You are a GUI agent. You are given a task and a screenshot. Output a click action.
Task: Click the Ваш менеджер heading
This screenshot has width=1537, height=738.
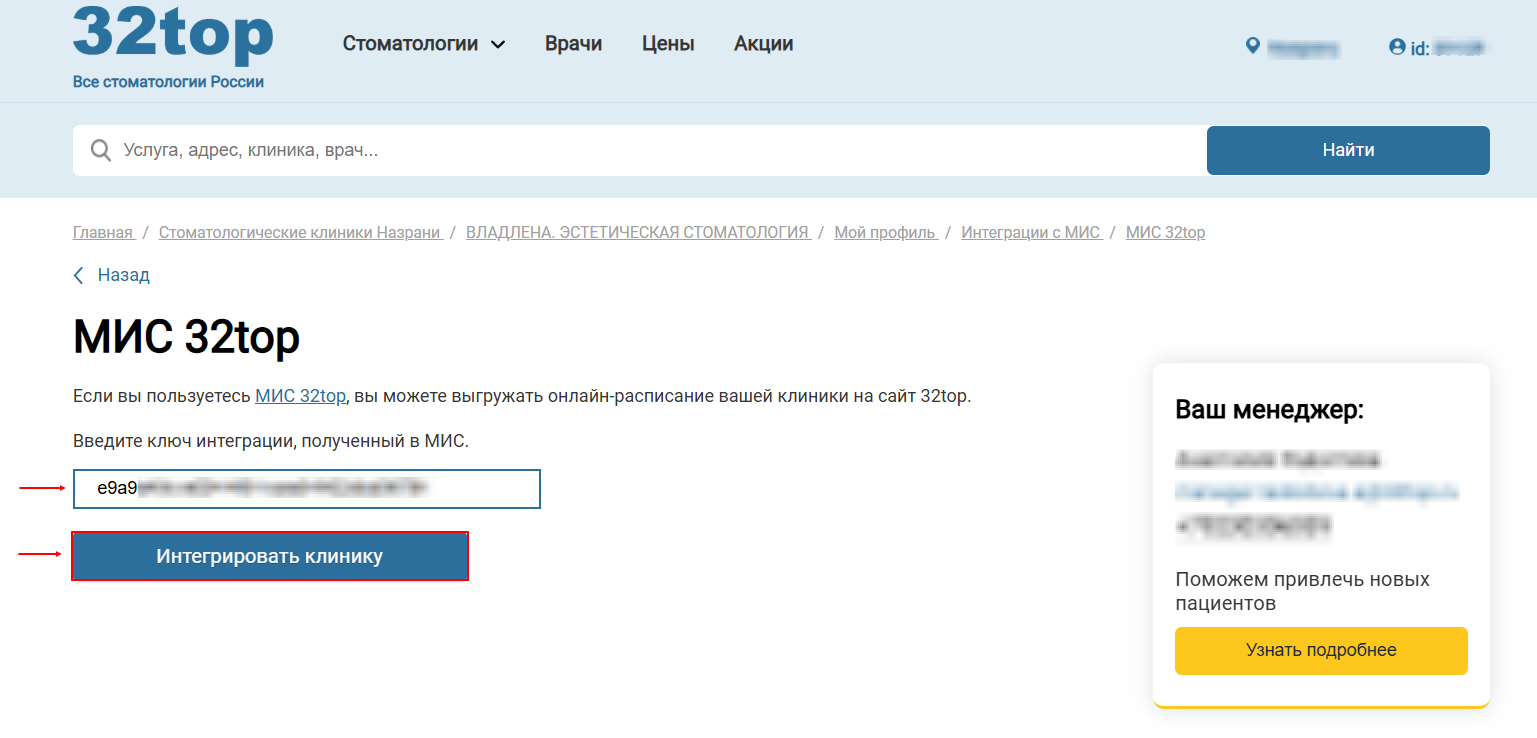pos(1269,410)
